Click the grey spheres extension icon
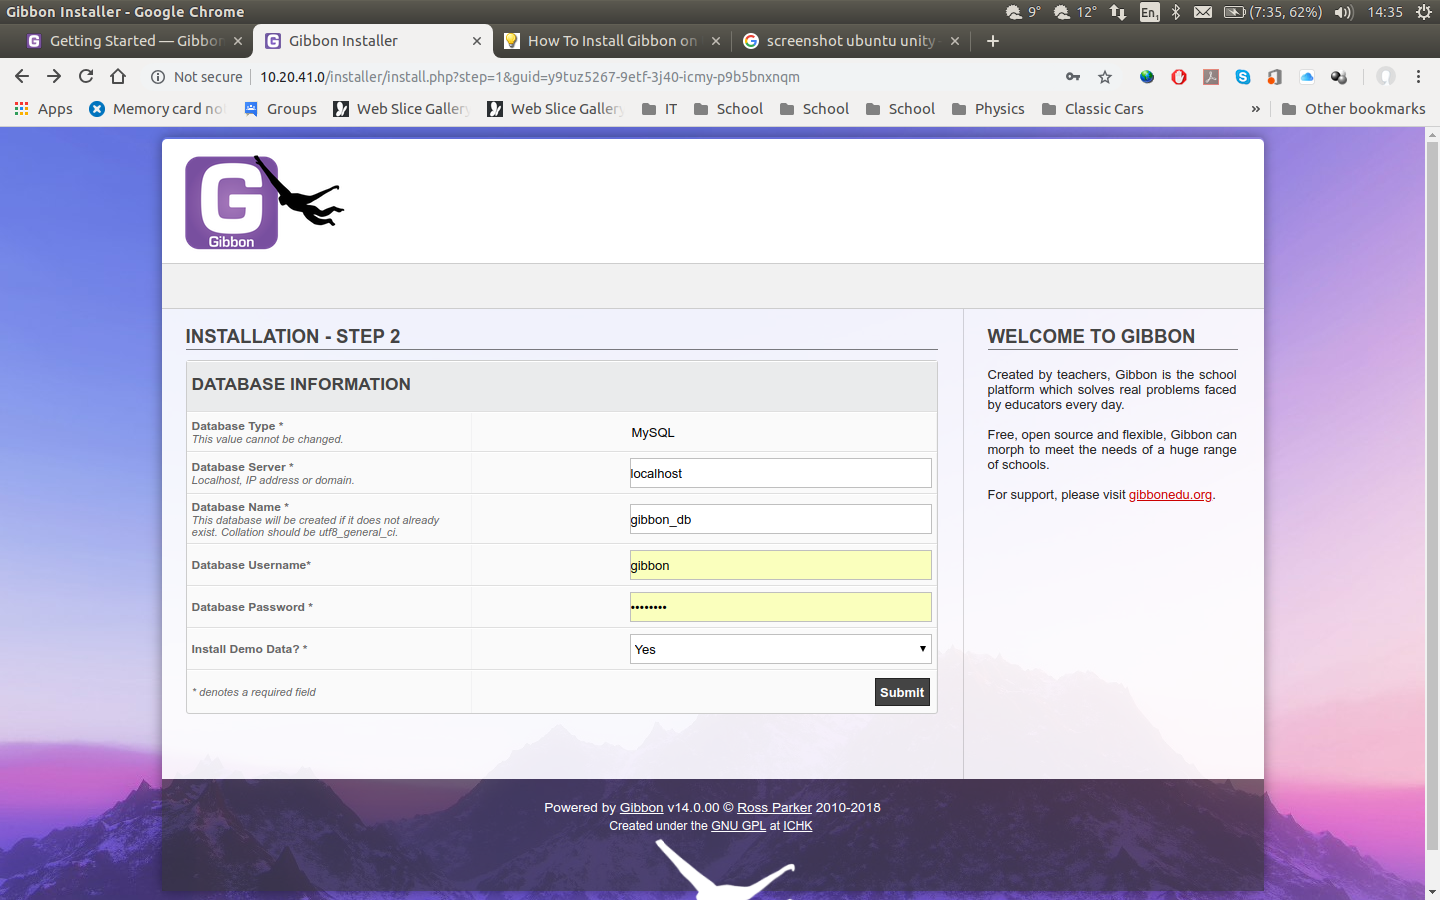 (1339, 77)
